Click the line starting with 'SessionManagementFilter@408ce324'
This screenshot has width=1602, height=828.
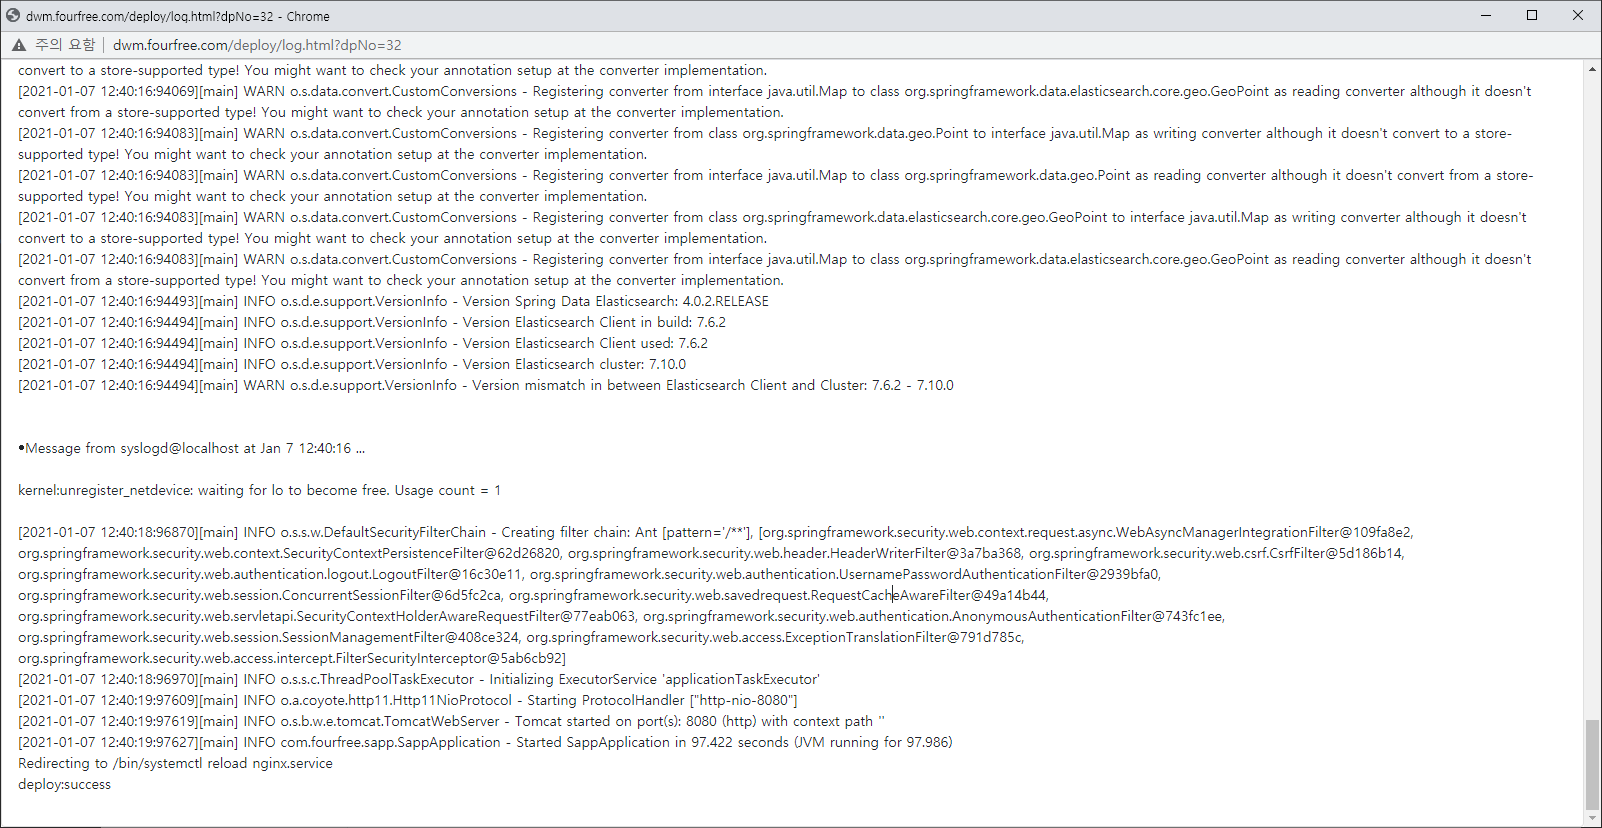point(521,638)
